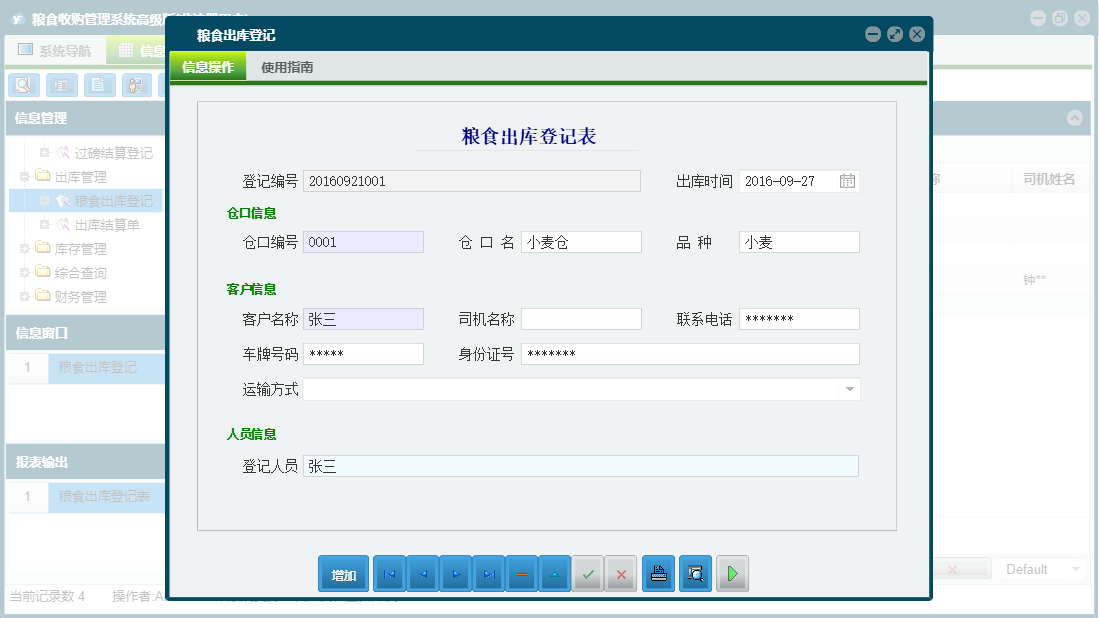Expand the 运输方式 dropdown
The height and width of the screenshot is (618, 1099).
click(849, 389)
